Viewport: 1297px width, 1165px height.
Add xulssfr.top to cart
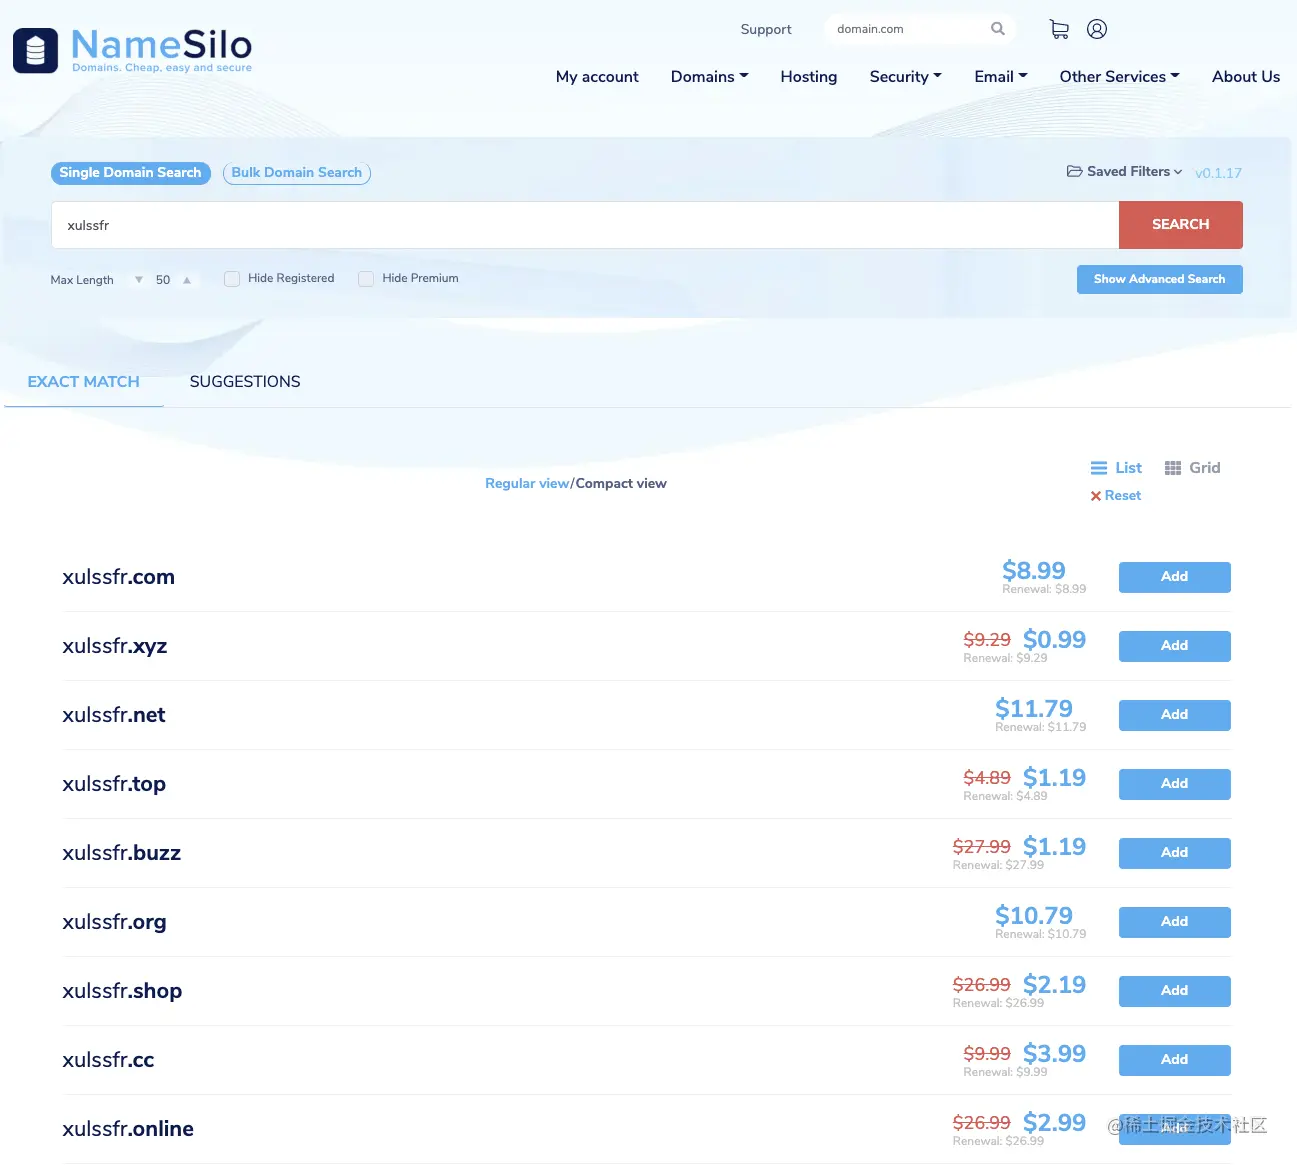pyautogui.click(x=1175, y=784)
